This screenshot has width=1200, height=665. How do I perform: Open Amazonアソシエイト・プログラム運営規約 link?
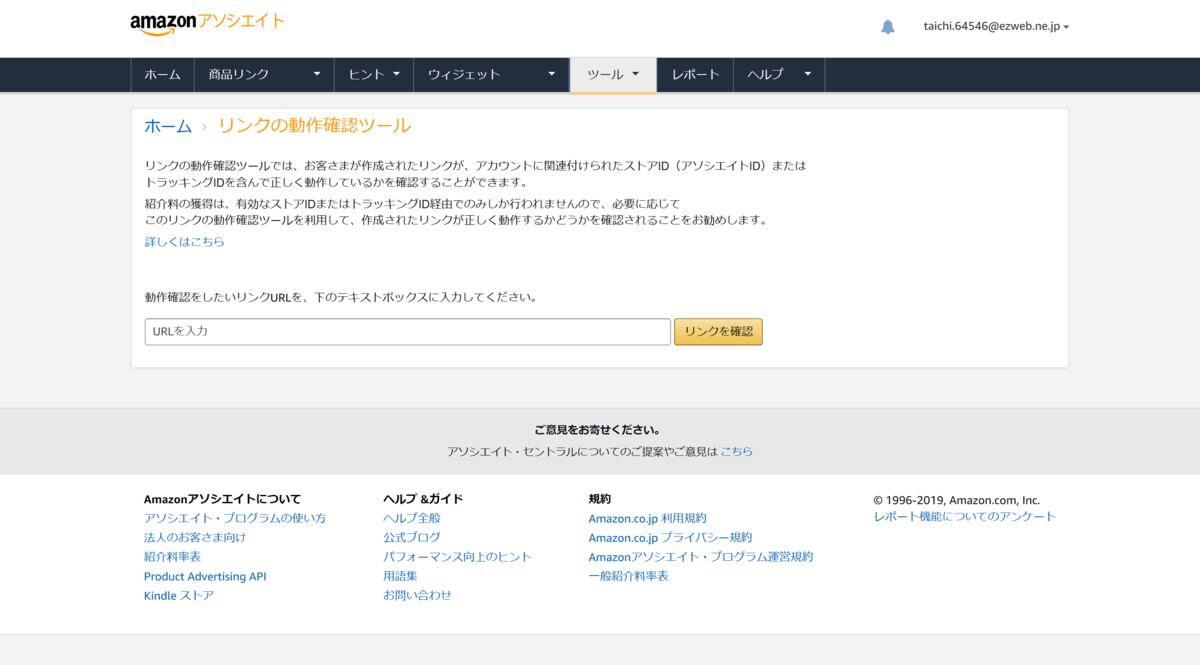click(x=701, y=557)
